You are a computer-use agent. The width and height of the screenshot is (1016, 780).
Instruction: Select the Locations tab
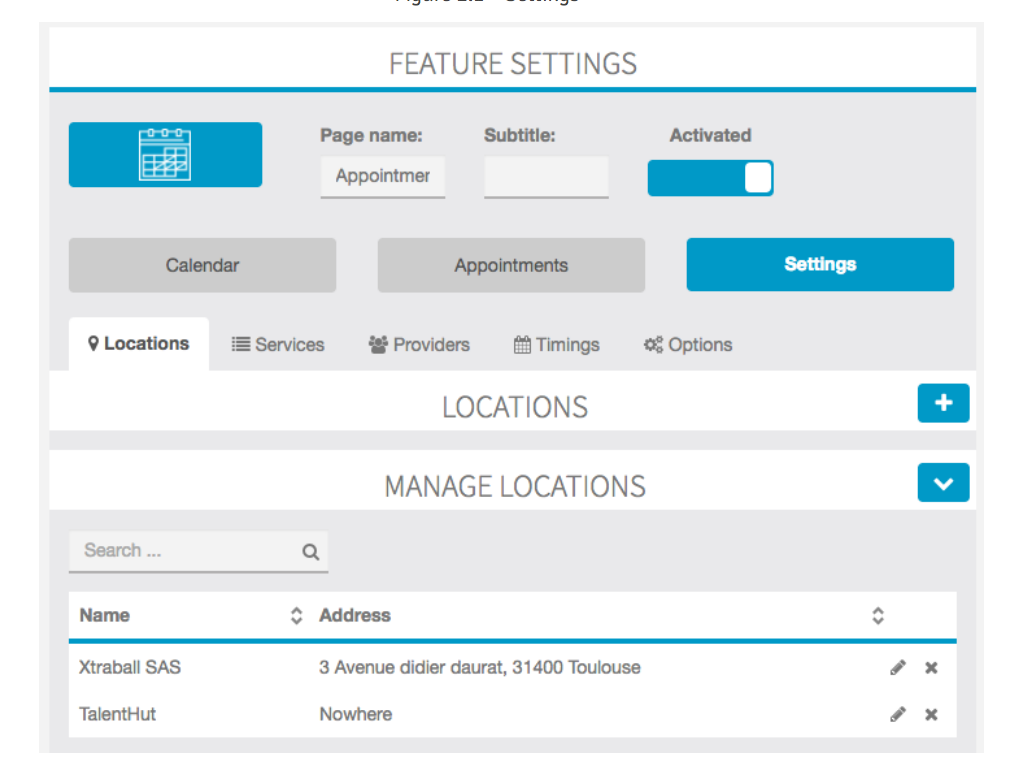138,344
